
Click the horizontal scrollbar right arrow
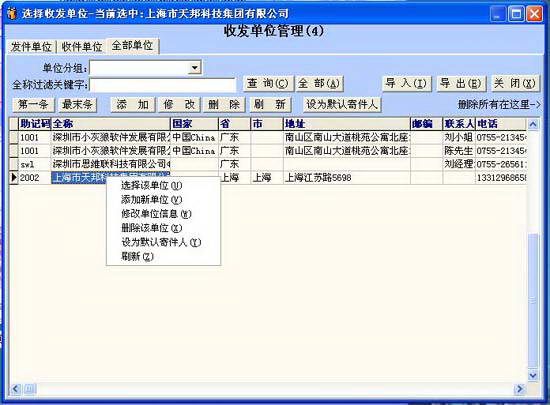(x=520, y=389)
